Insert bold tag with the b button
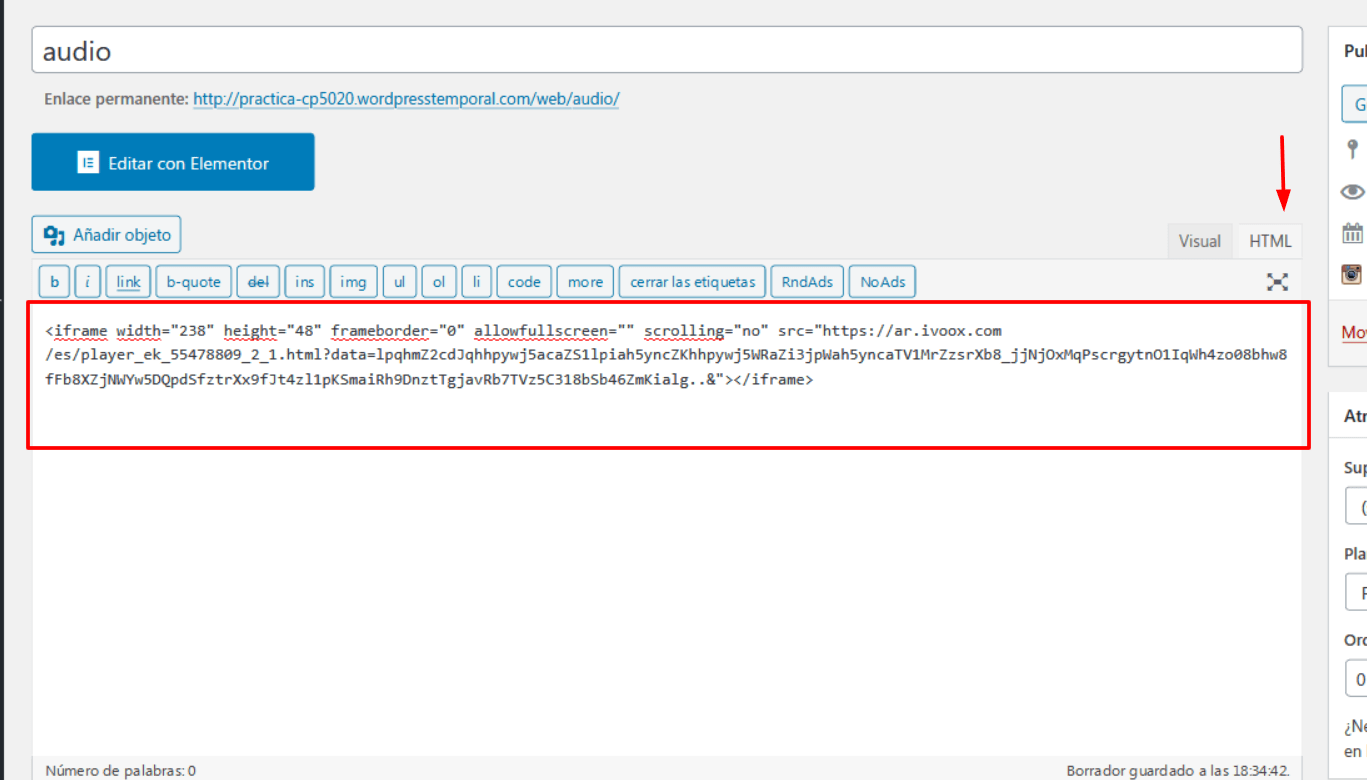1367x780 pixels. (x=55, y=282)
